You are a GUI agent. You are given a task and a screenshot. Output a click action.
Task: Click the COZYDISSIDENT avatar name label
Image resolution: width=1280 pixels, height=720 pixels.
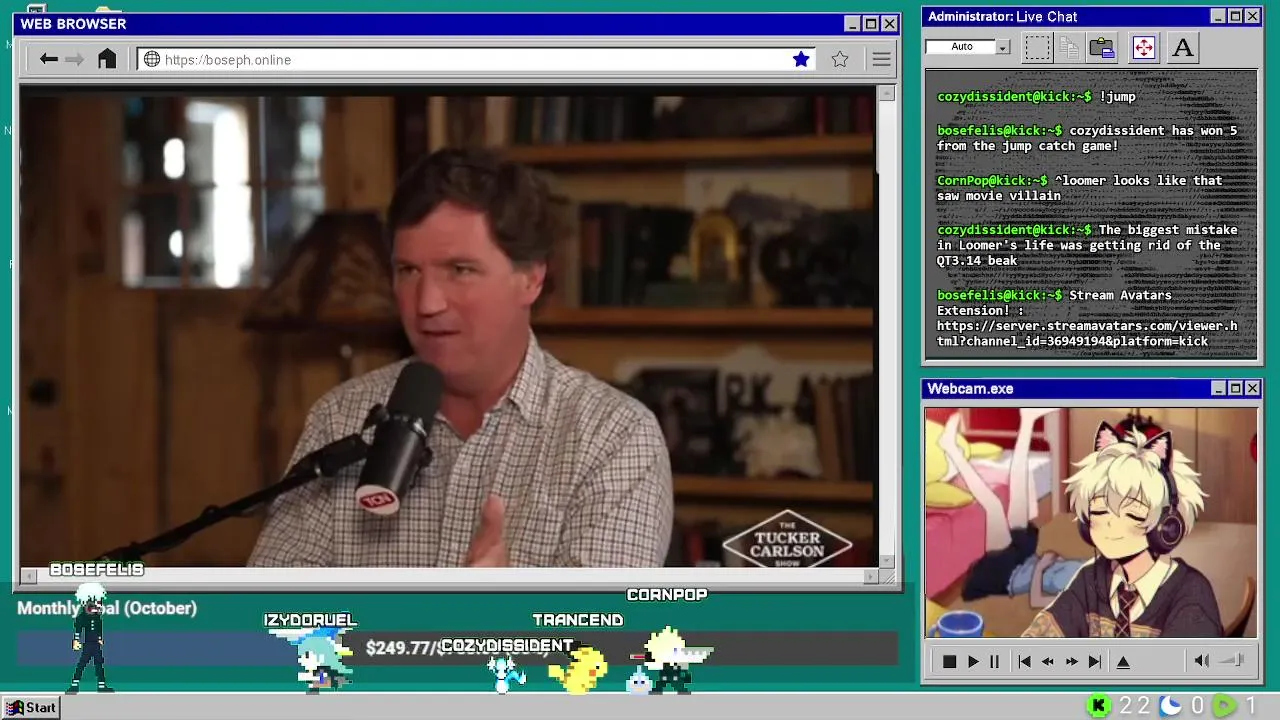507,645
